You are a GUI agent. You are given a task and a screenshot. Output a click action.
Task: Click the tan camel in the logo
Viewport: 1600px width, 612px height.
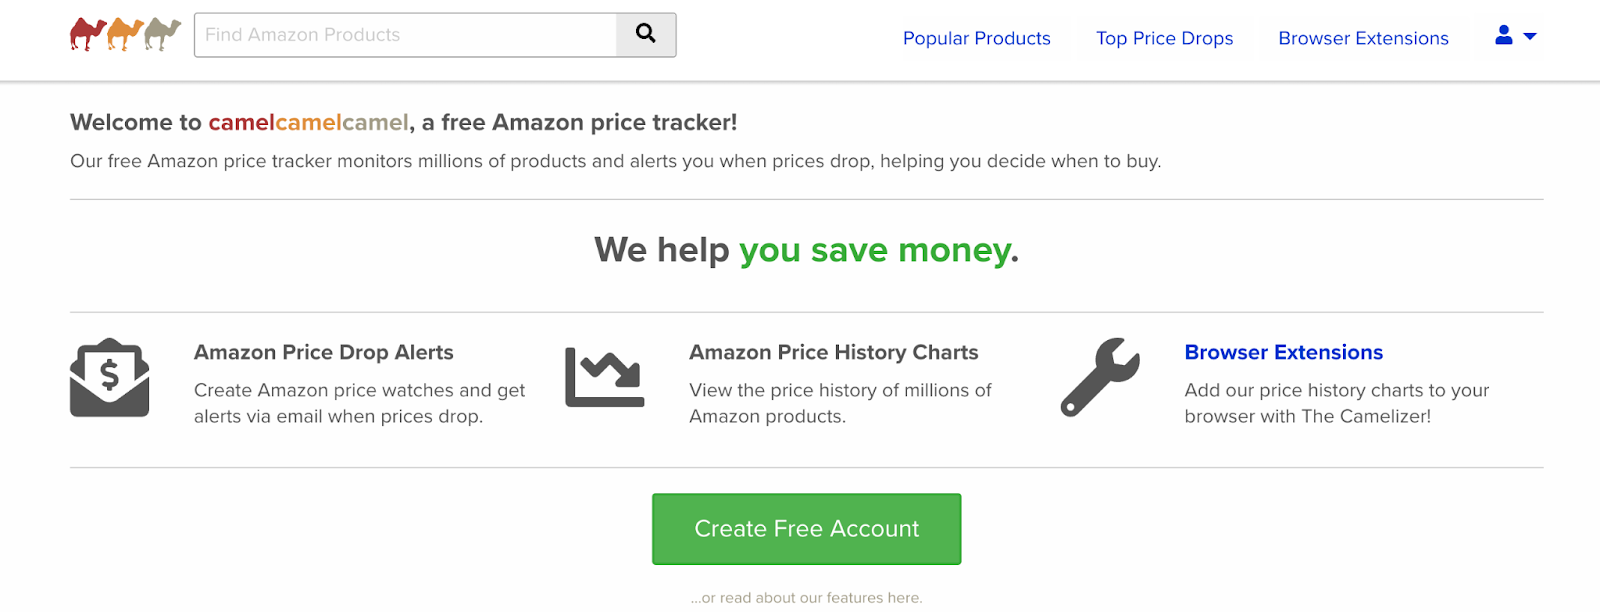point(162,35)
